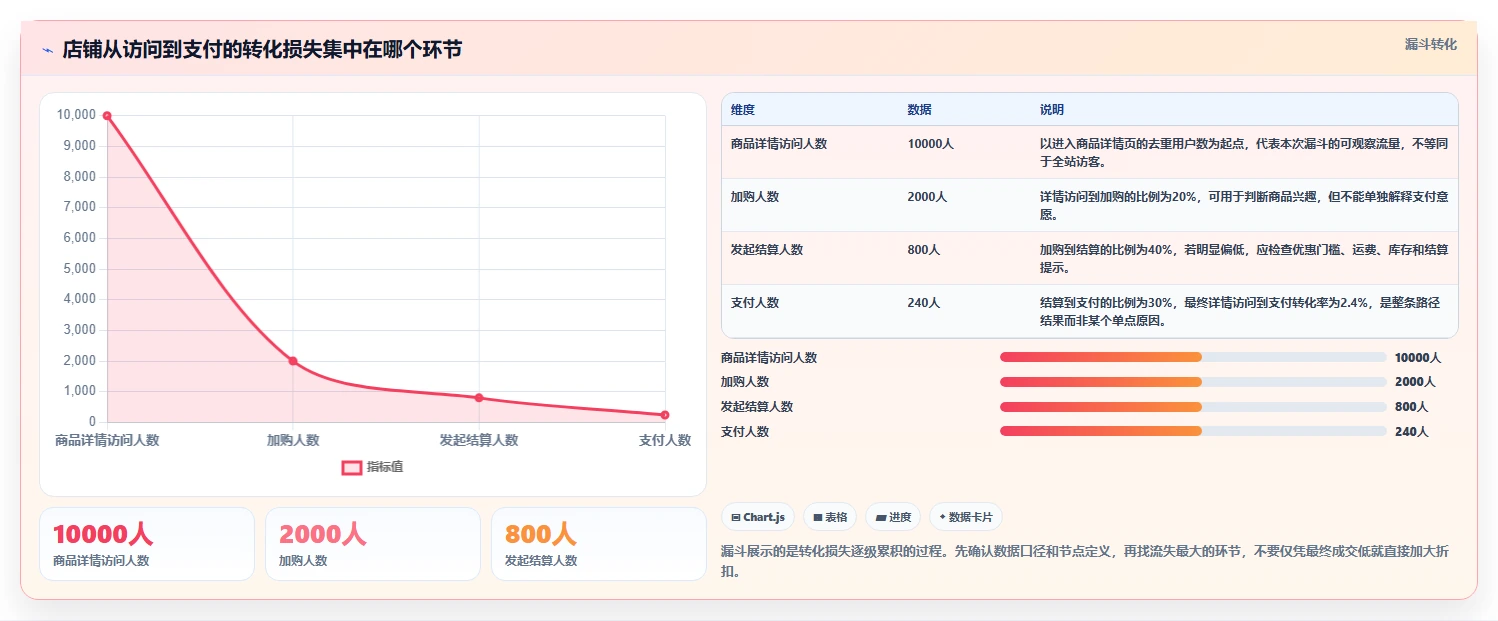Toggle the 指标值 legend item under the chart

coord(373,467)
